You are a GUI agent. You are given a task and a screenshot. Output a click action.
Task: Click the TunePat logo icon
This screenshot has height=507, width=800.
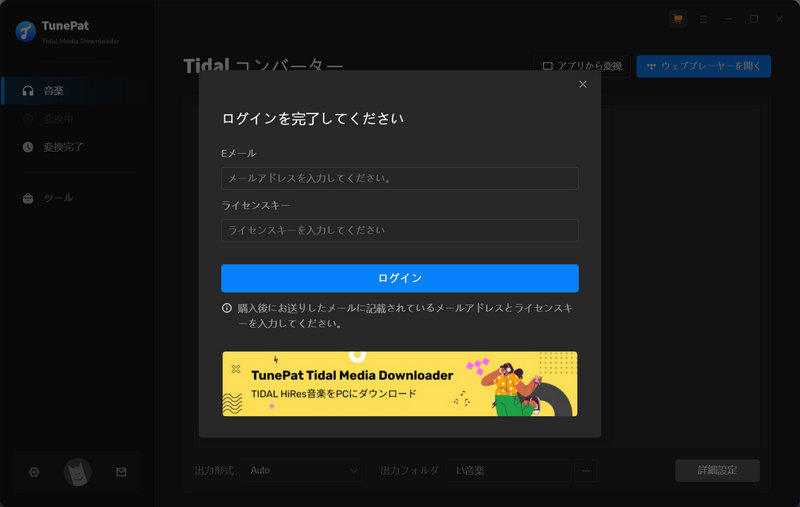pyautogui.click(x=26, y=32)
